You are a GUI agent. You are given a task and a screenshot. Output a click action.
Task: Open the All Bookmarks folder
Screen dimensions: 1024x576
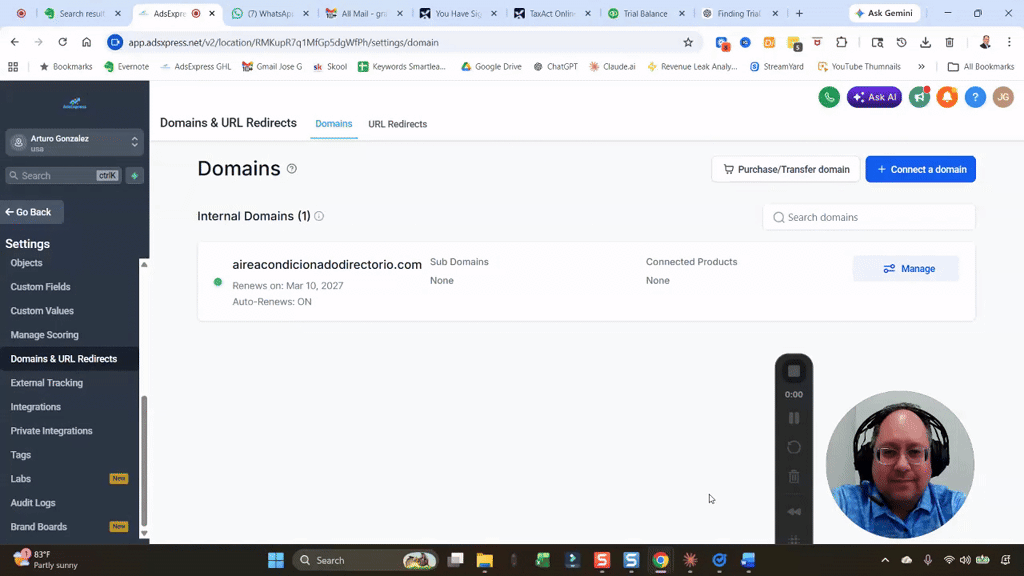981,67
